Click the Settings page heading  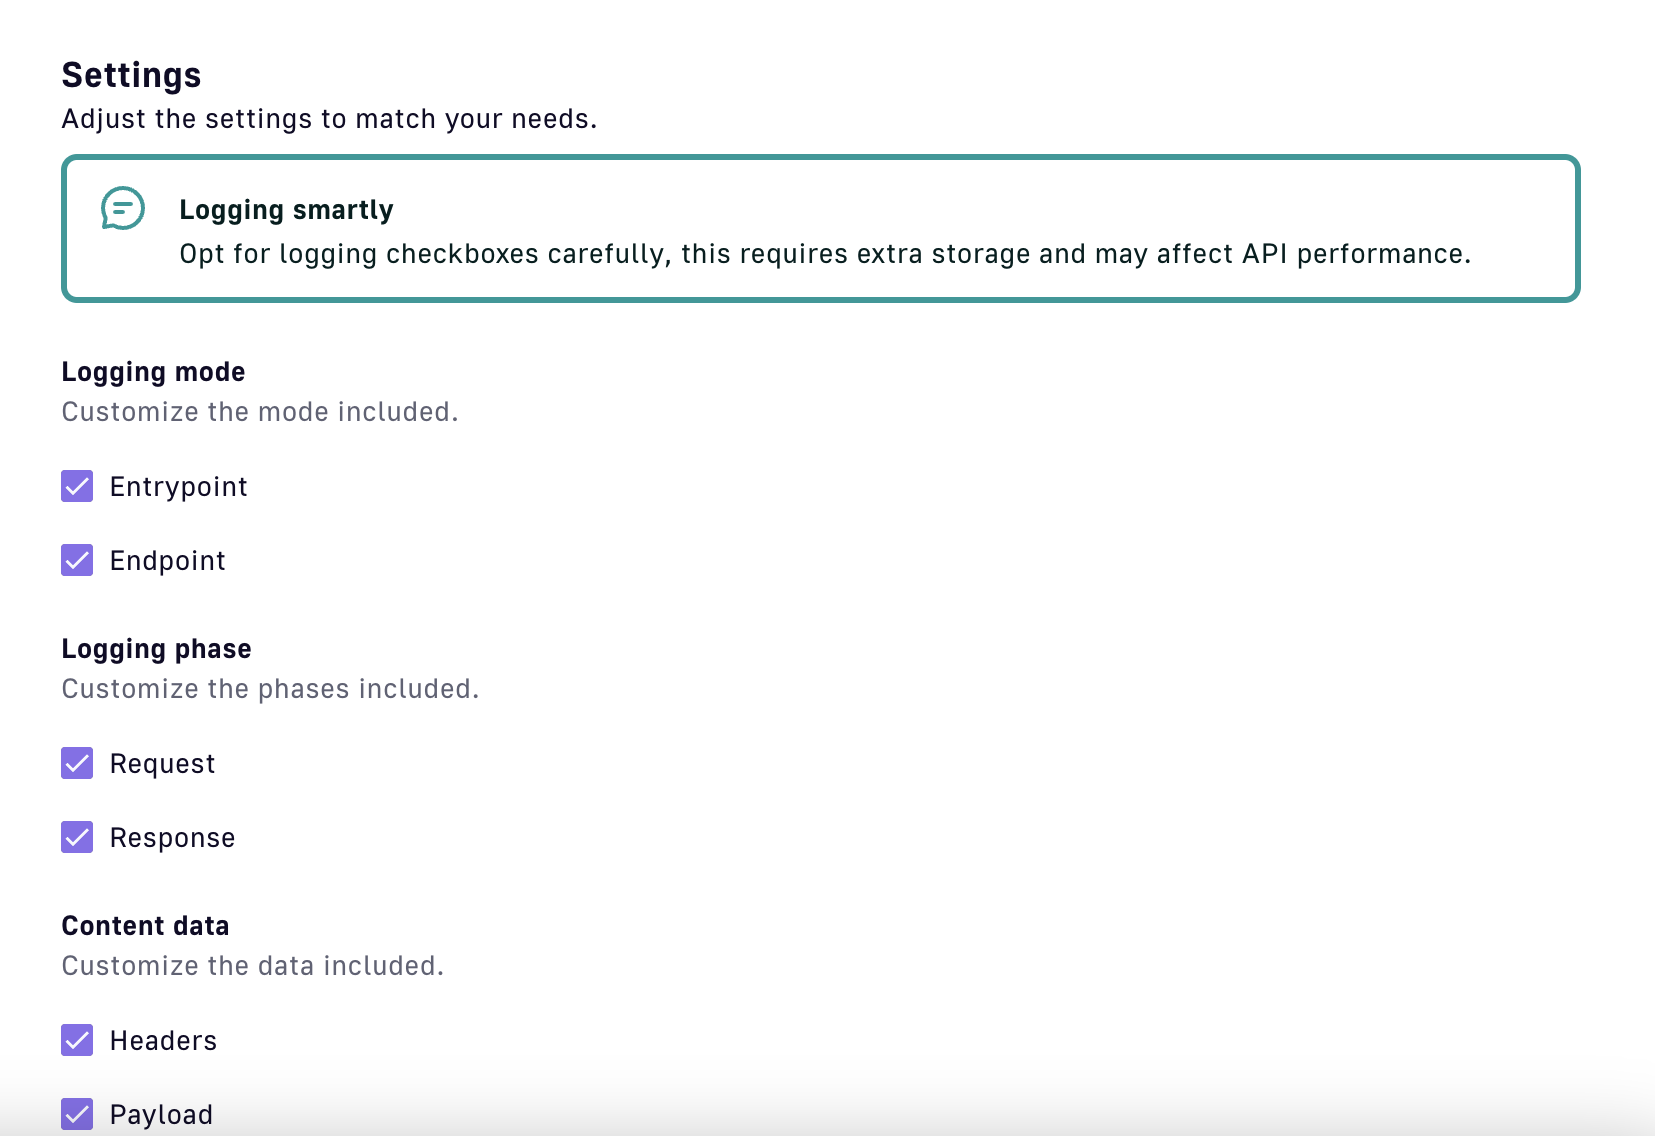point(131,75)
